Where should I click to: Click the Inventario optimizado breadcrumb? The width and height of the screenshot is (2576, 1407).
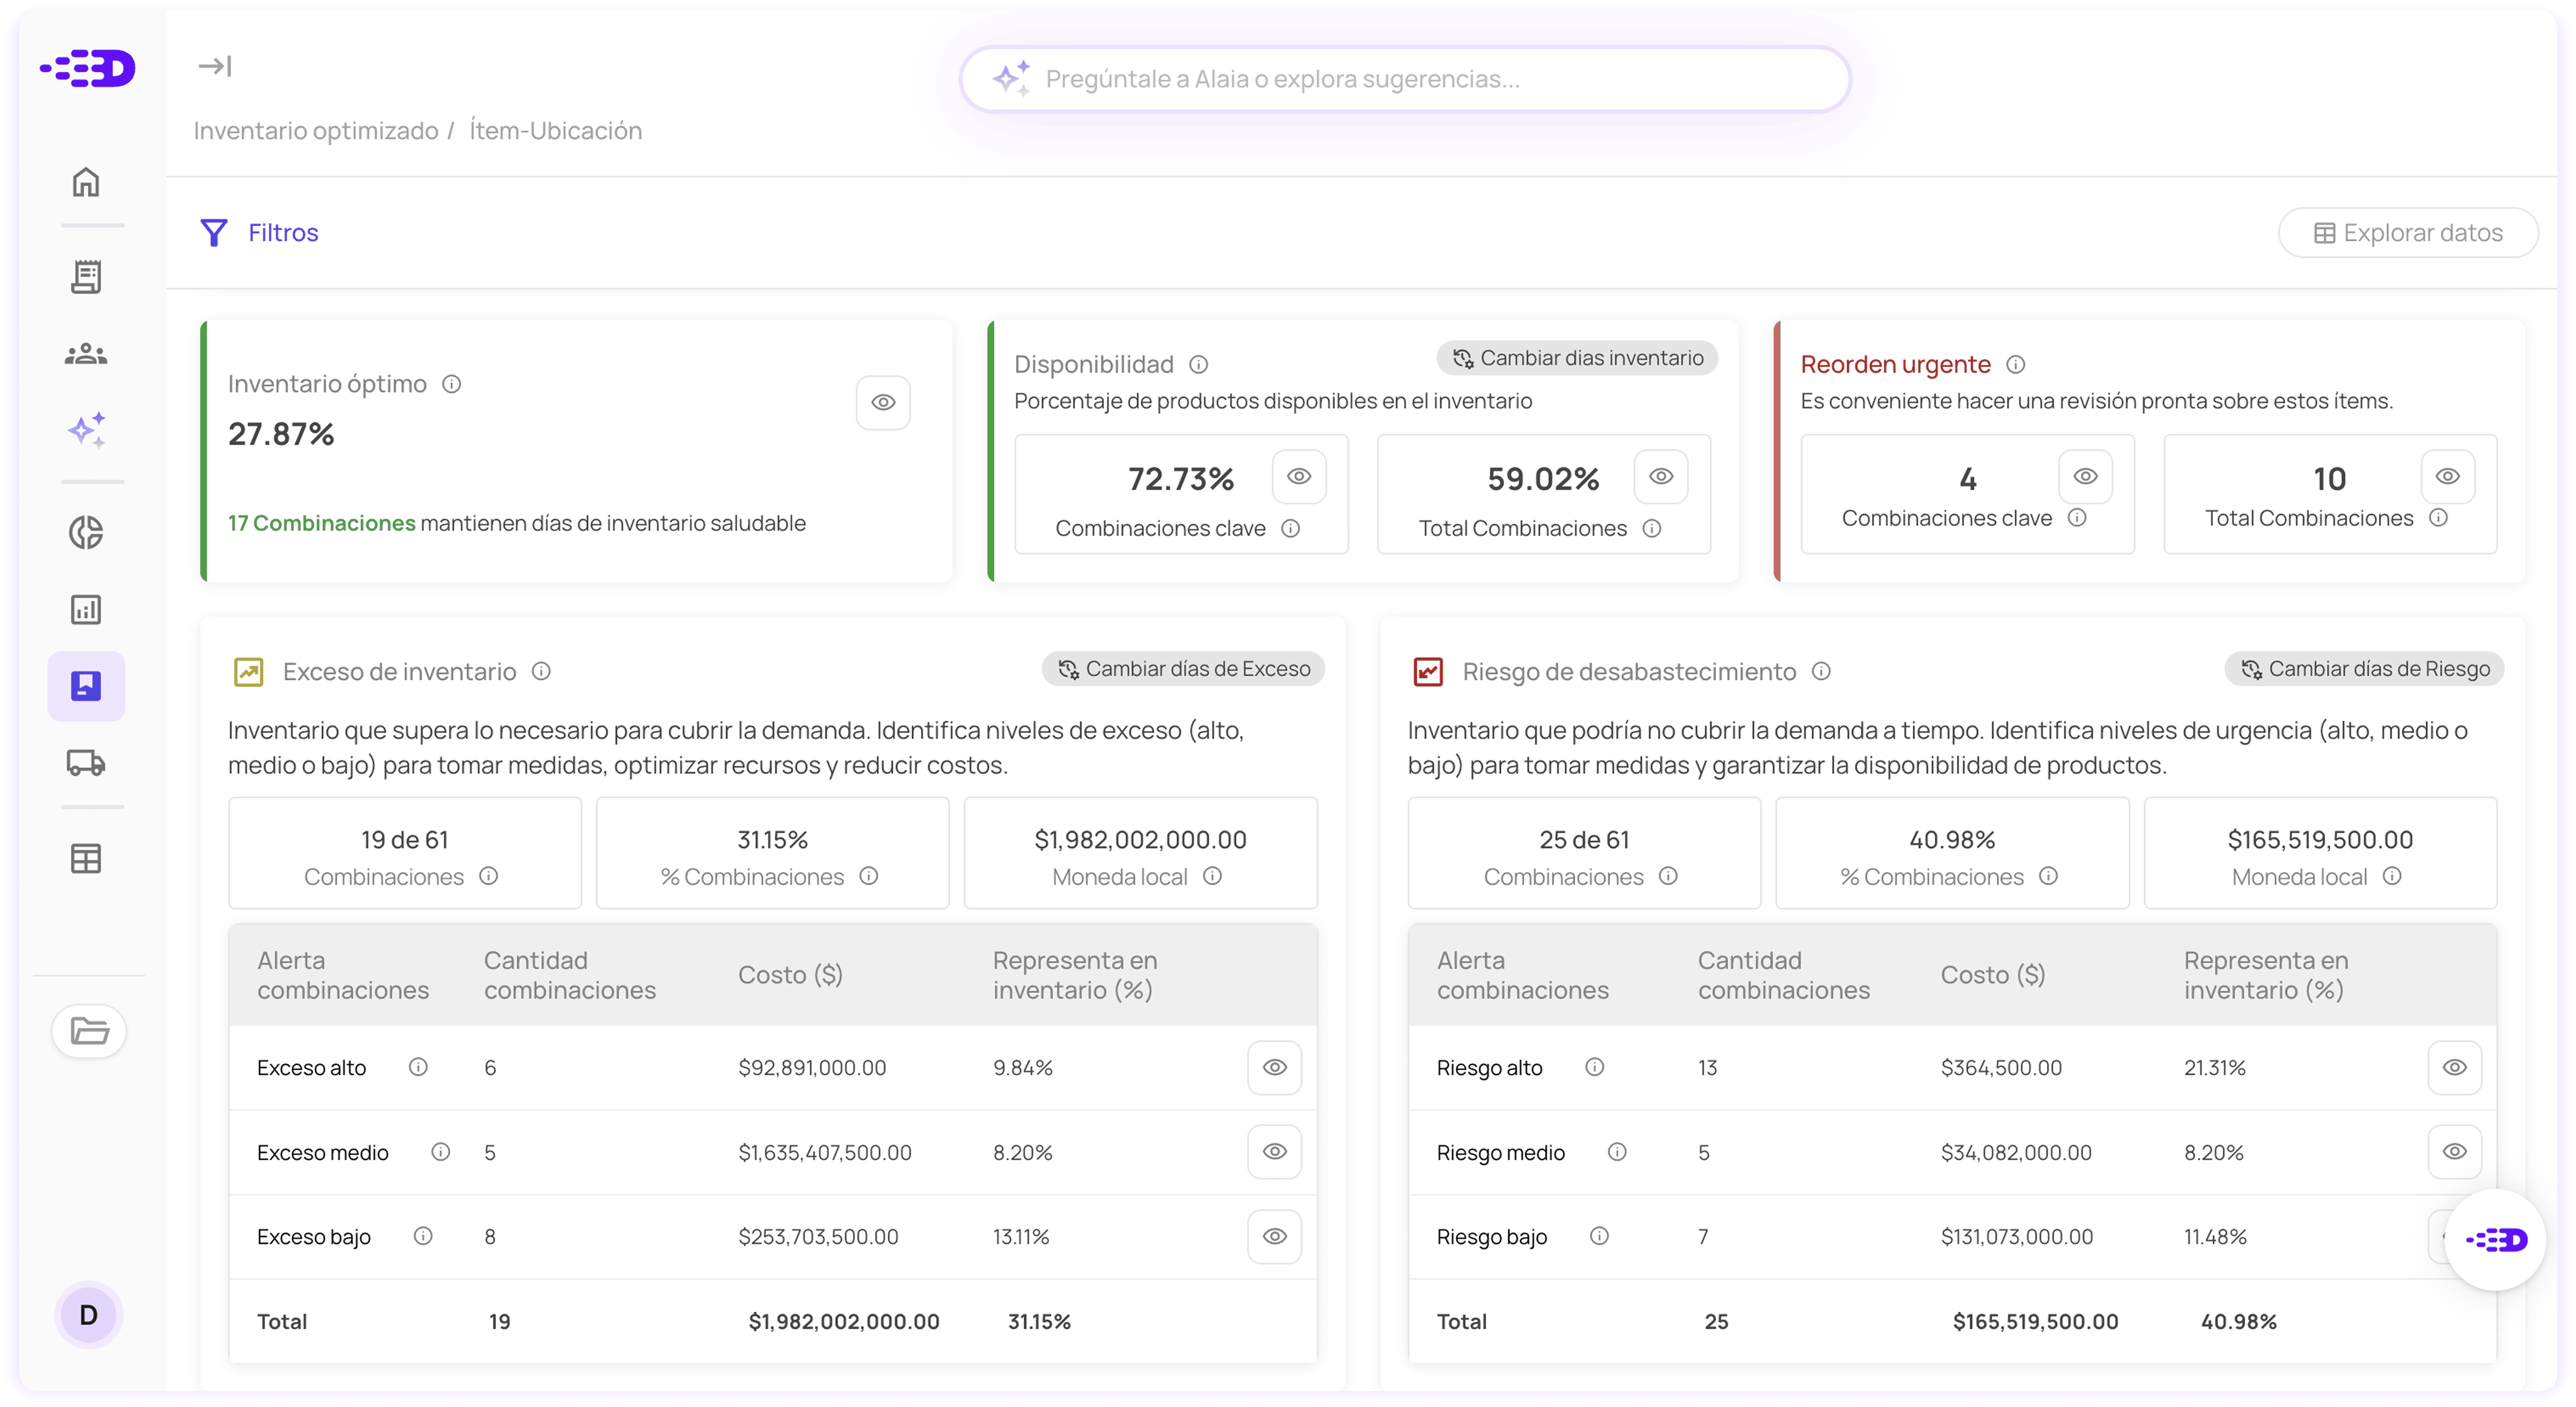(x=316, y=130)
